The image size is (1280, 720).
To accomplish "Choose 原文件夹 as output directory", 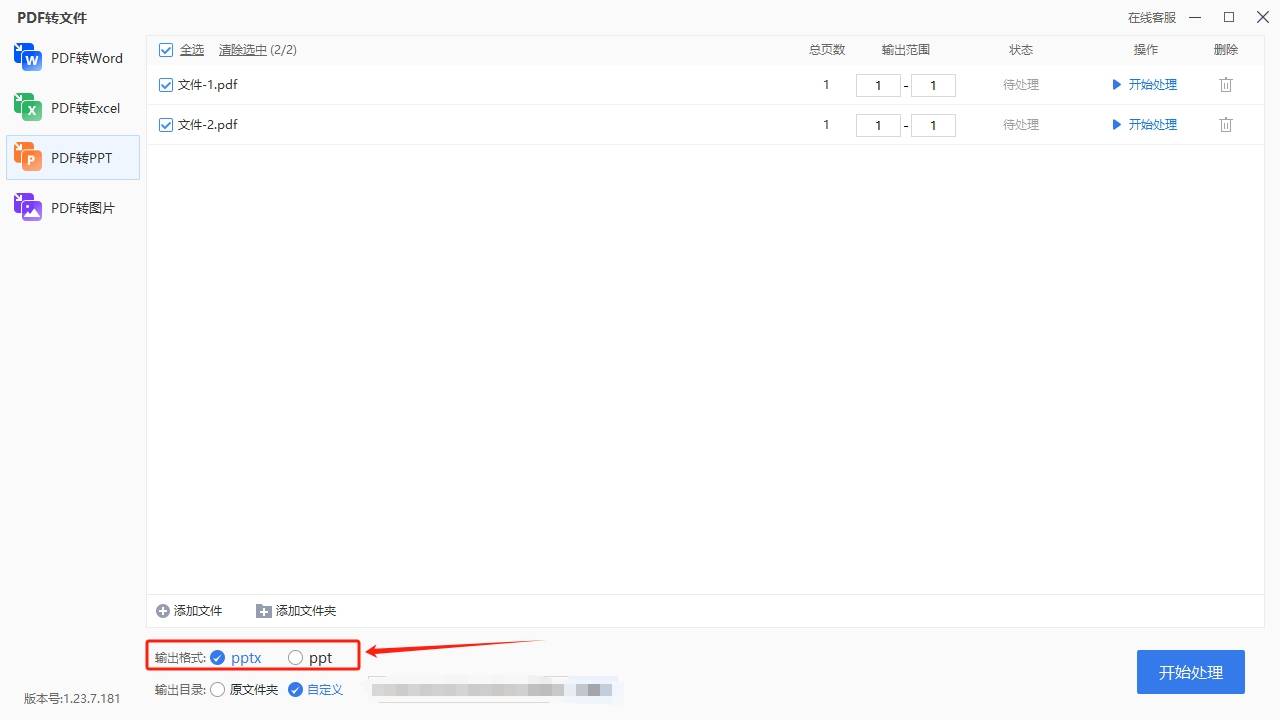I will click(217, 689).
